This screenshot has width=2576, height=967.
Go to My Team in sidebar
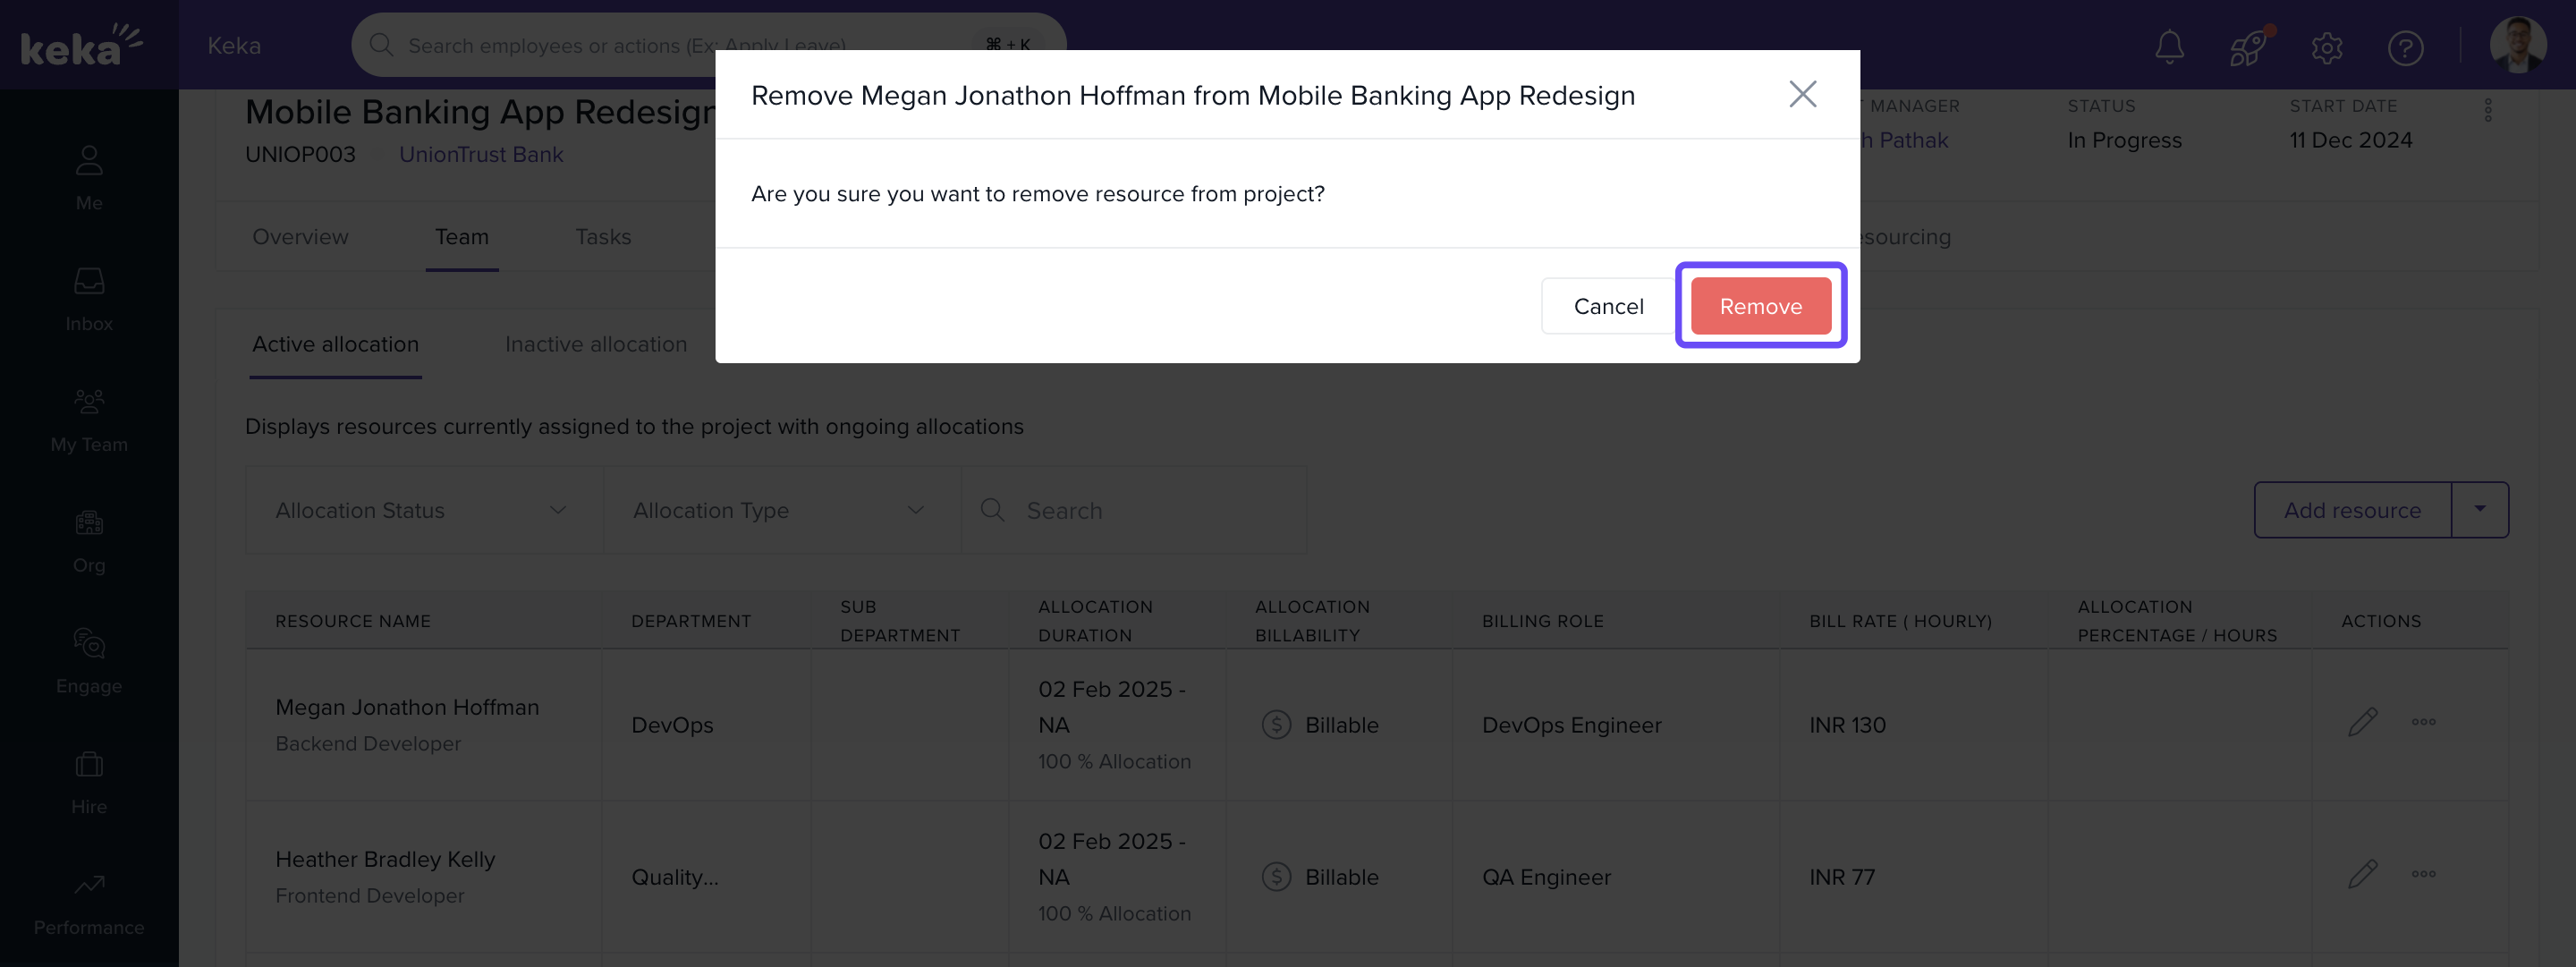[89, 419]
